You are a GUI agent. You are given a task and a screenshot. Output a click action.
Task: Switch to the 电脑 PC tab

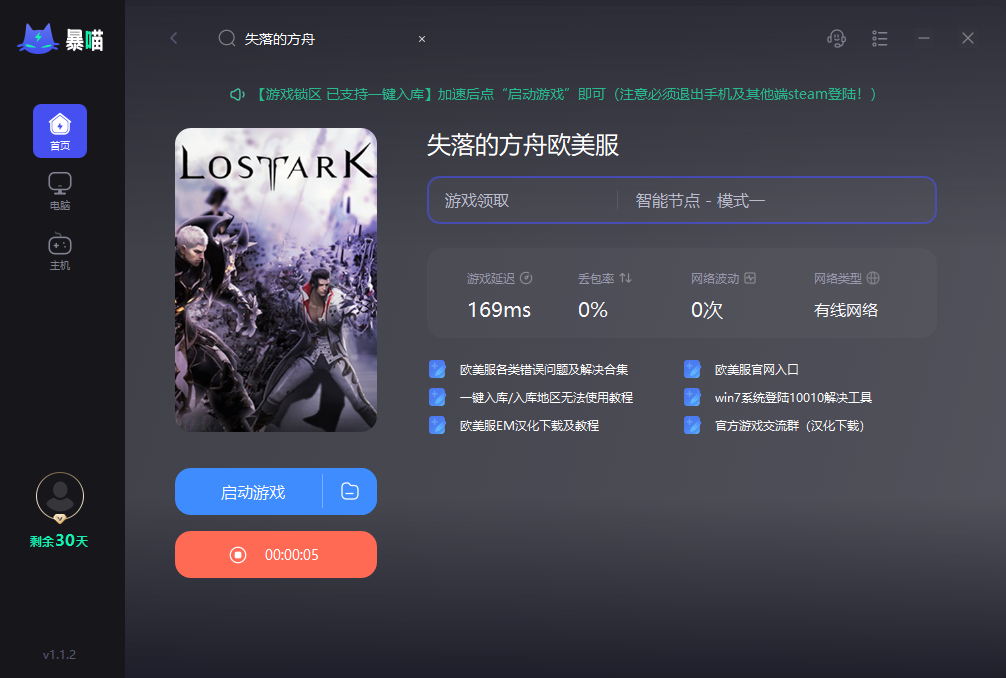tap(60, 191)
